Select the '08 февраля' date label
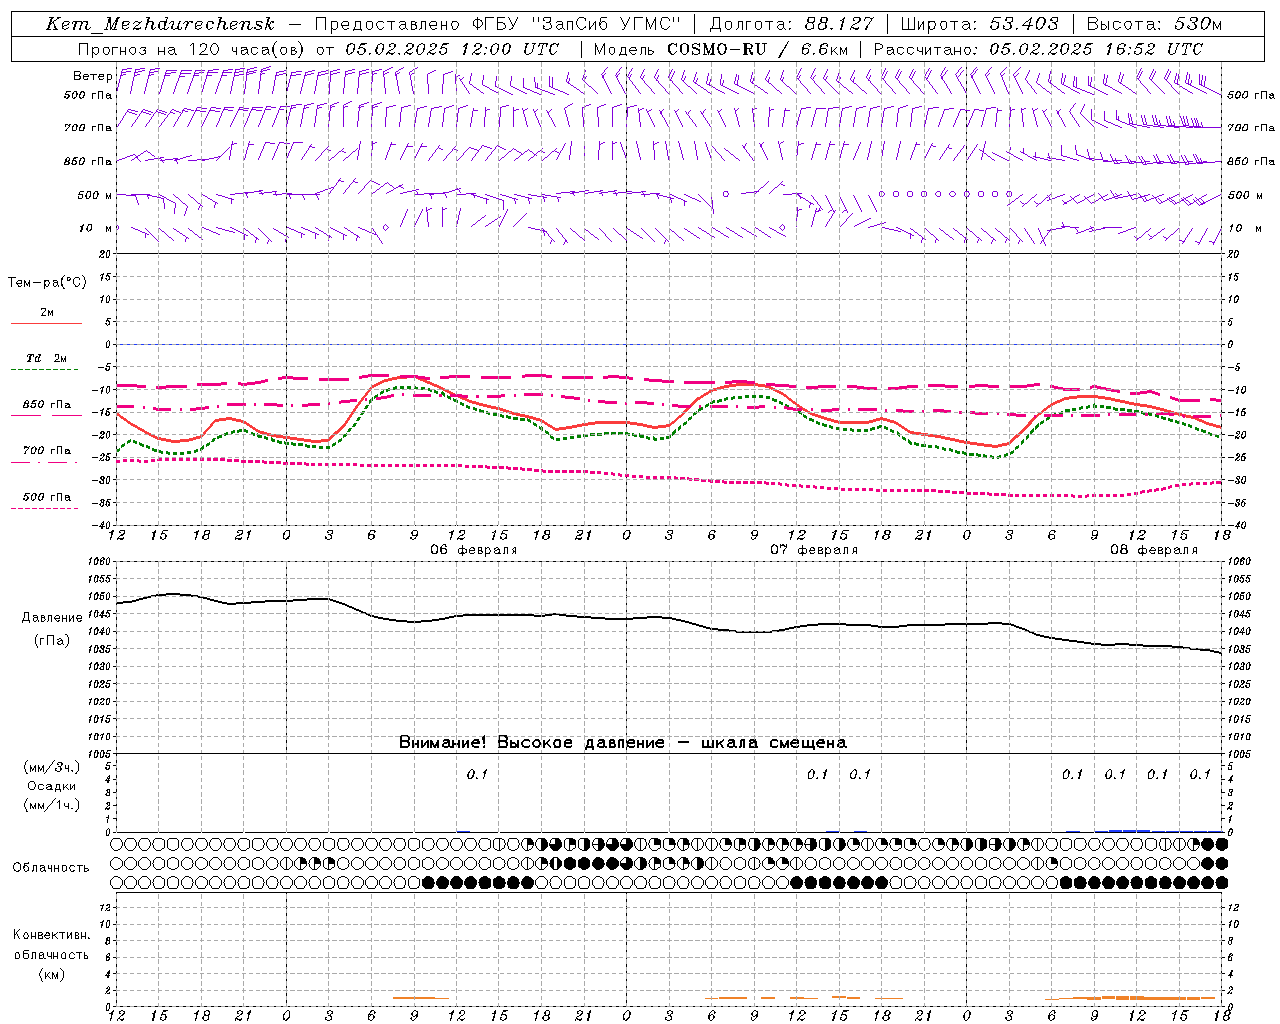Viewport: 1280px width, 1024px height. (1154, 550)
